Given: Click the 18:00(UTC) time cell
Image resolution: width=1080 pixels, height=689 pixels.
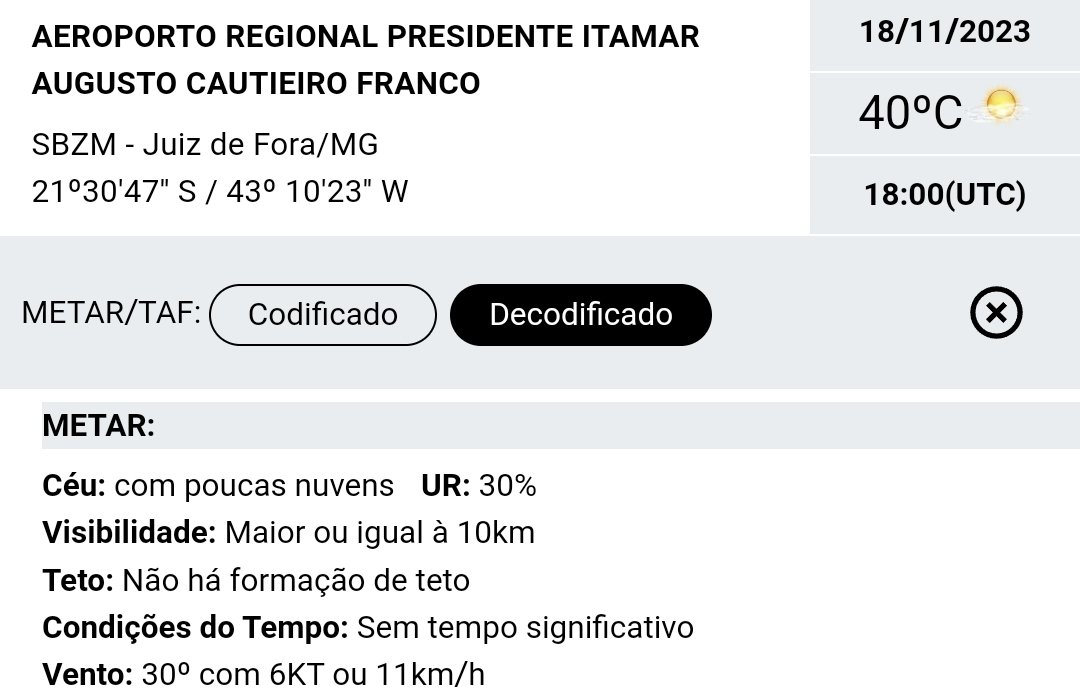Looking at the screenshot, I should tap(945, 194).
